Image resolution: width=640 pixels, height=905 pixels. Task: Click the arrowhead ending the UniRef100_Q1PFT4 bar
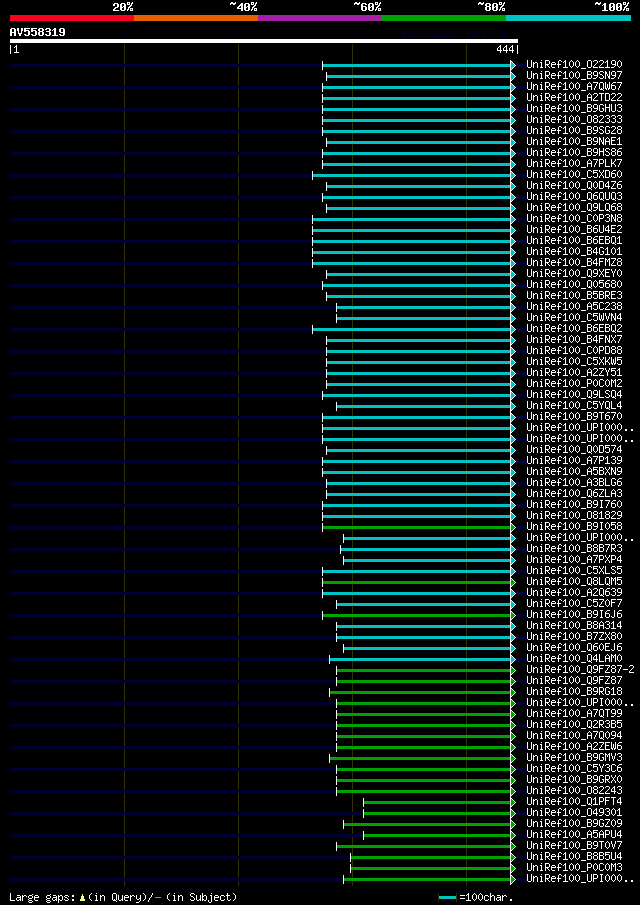512,802
